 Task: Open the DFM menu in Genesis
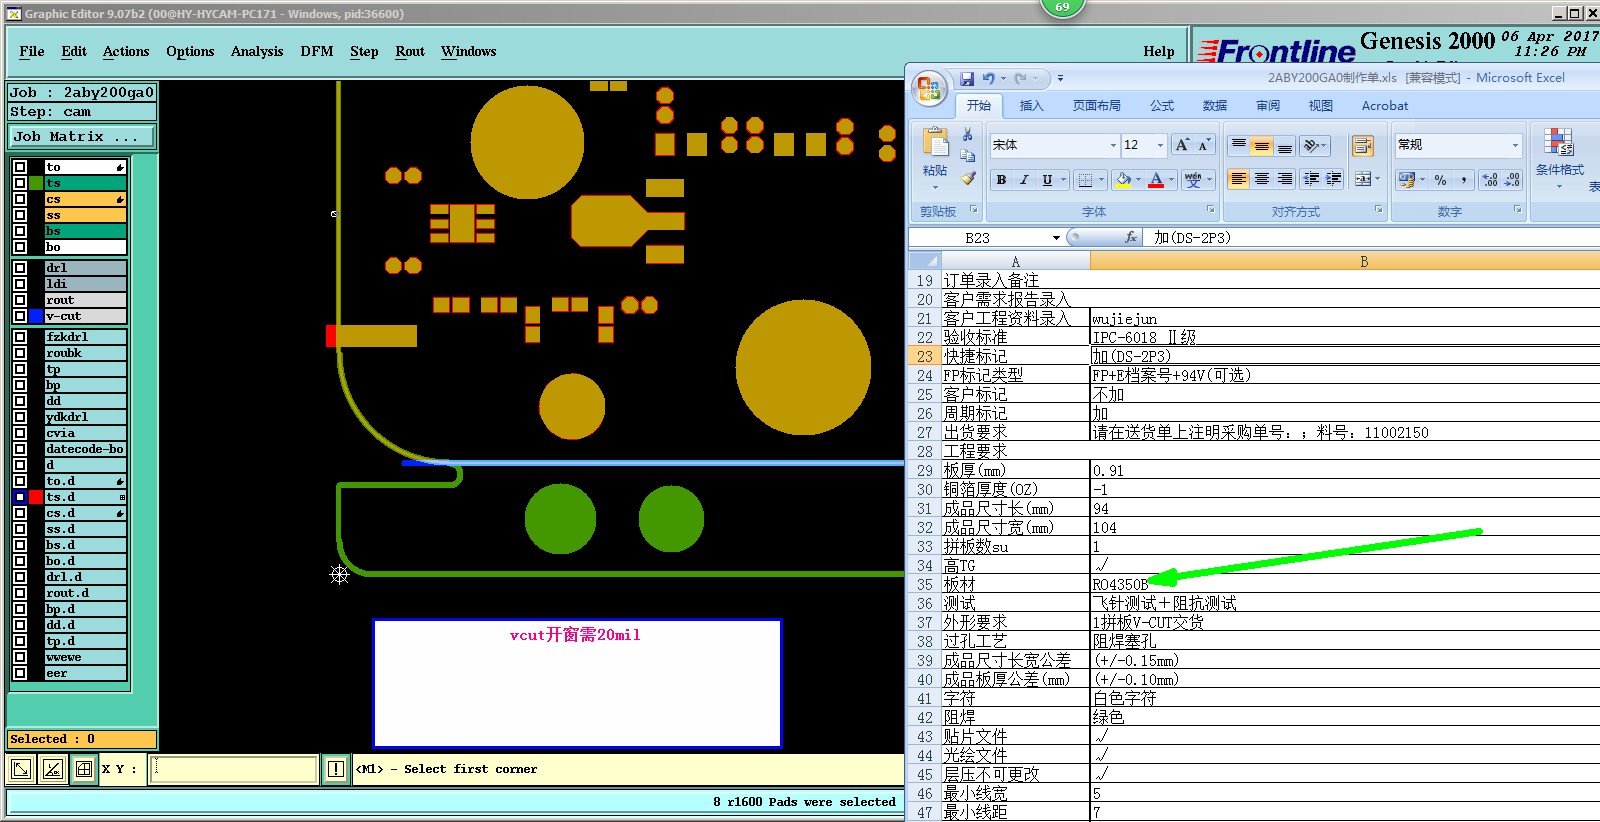317,51
